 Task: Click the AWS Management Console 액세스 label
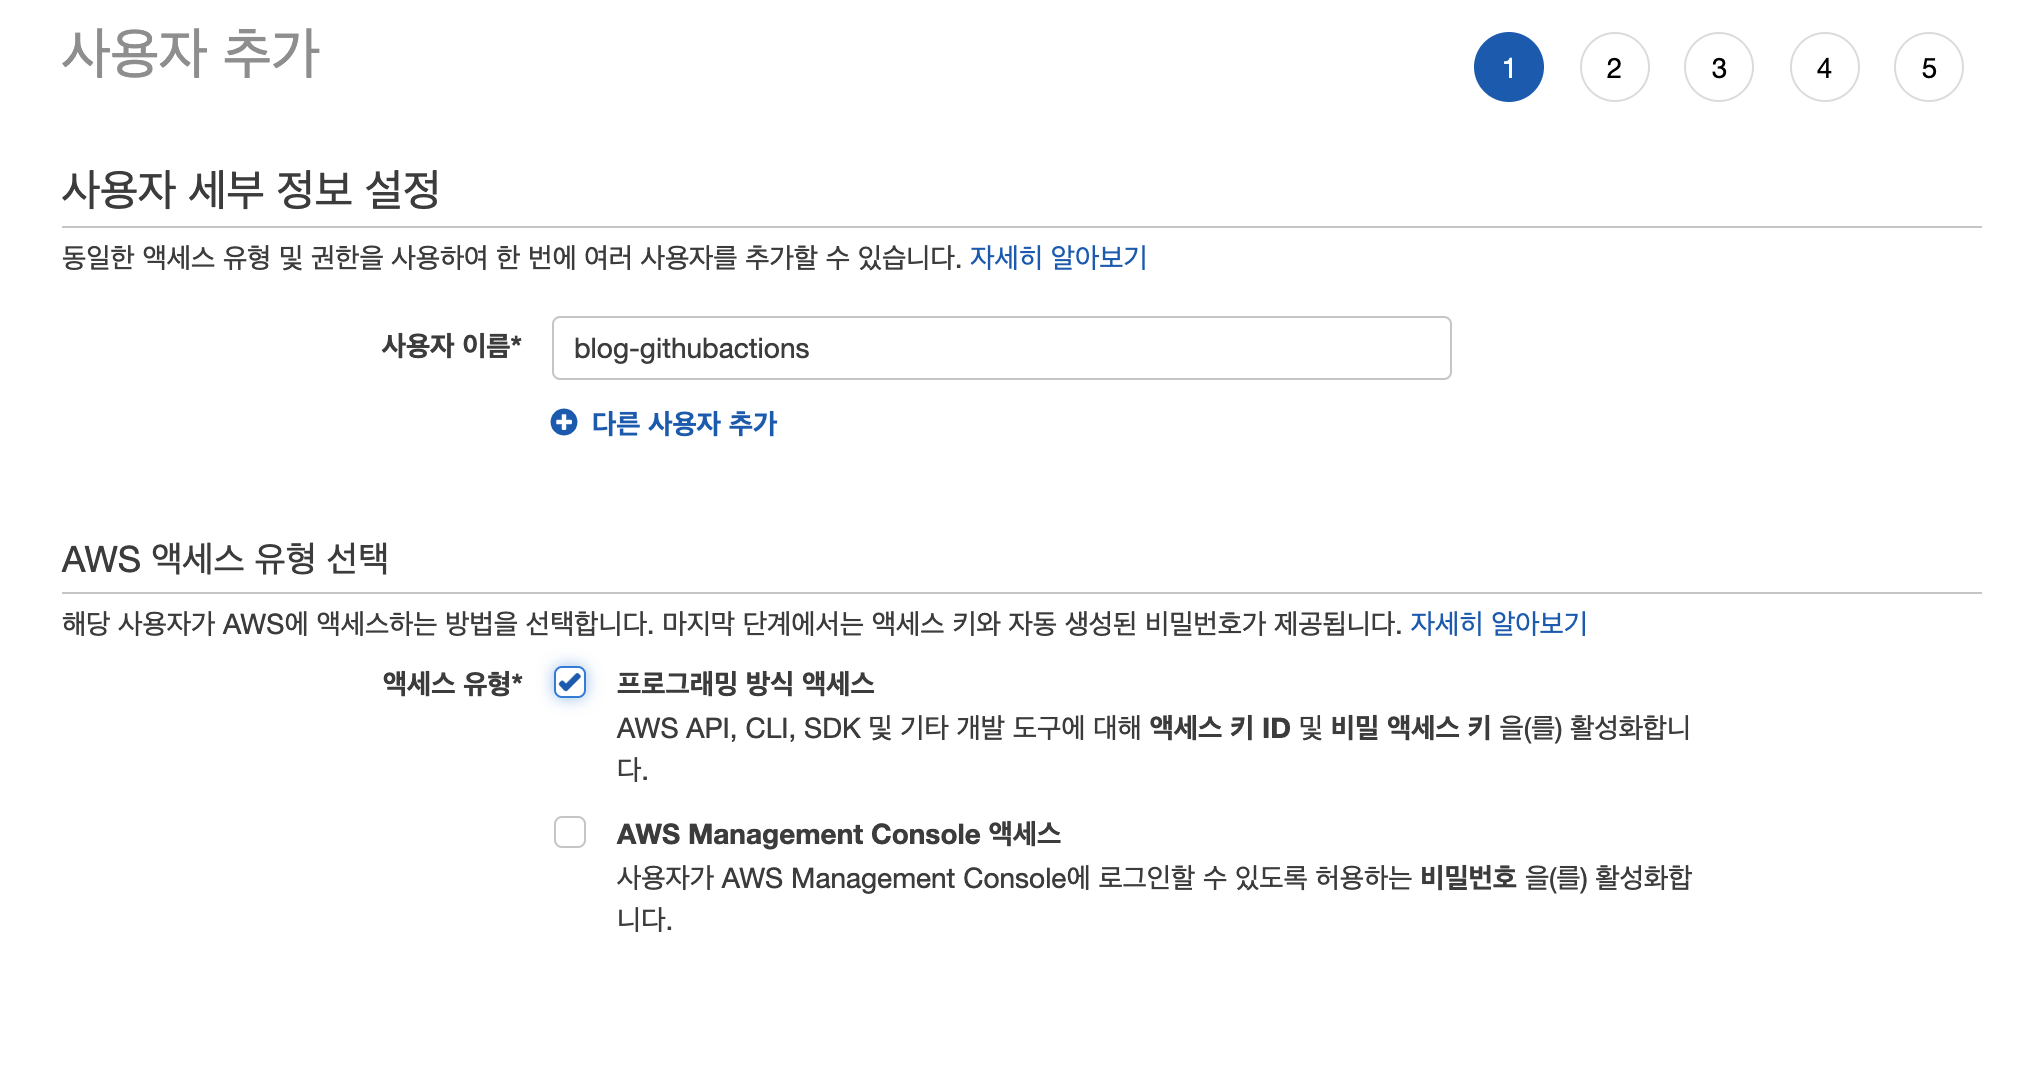[x=838, y=834]
